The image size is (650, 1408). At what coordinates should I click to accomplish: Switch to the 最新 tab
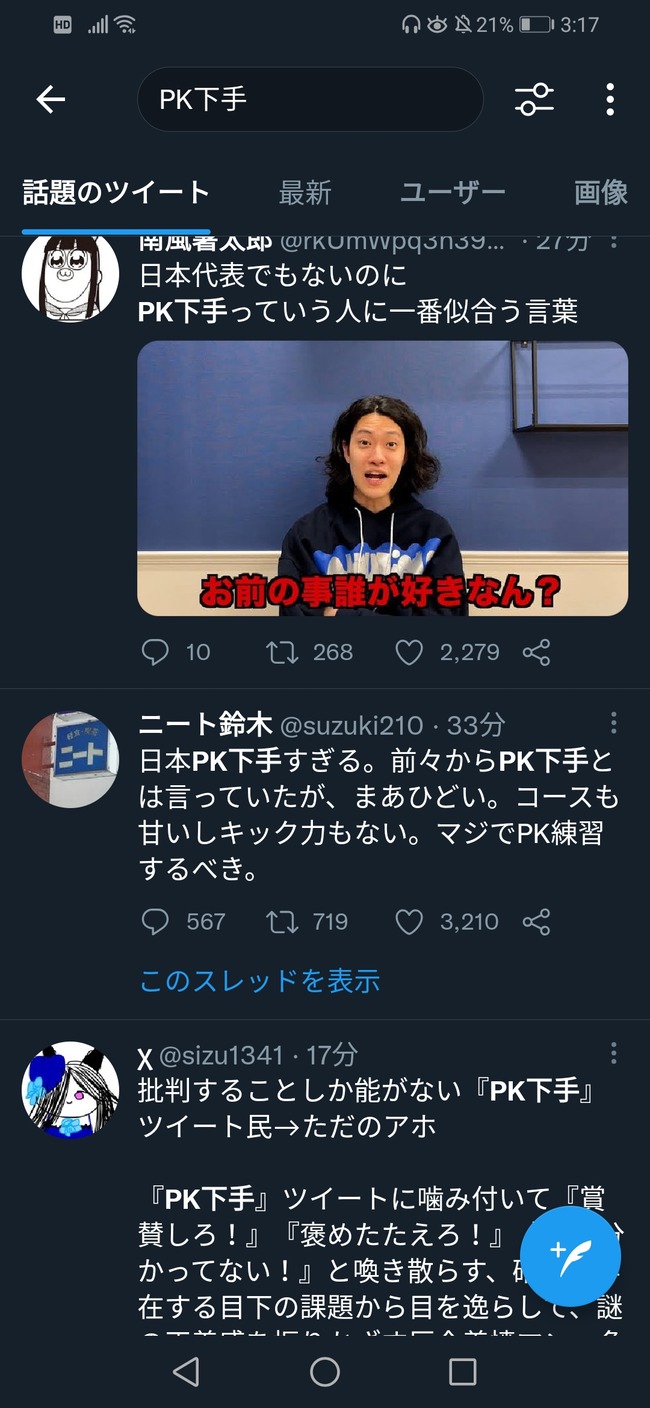tap(305, 193)
